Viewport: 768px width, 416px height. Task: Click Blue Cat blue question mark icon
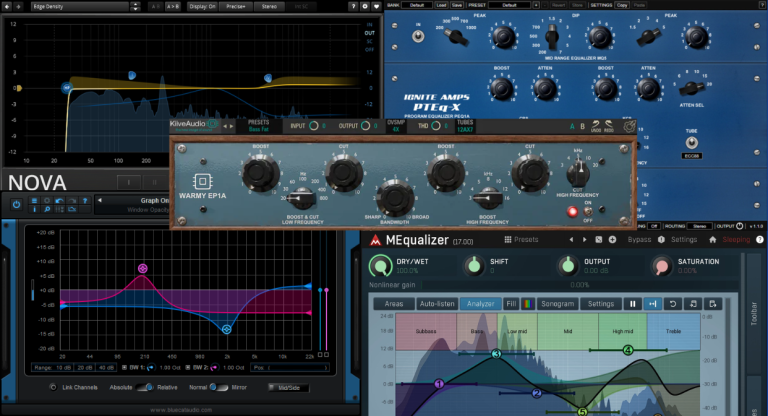click(85, 200)
